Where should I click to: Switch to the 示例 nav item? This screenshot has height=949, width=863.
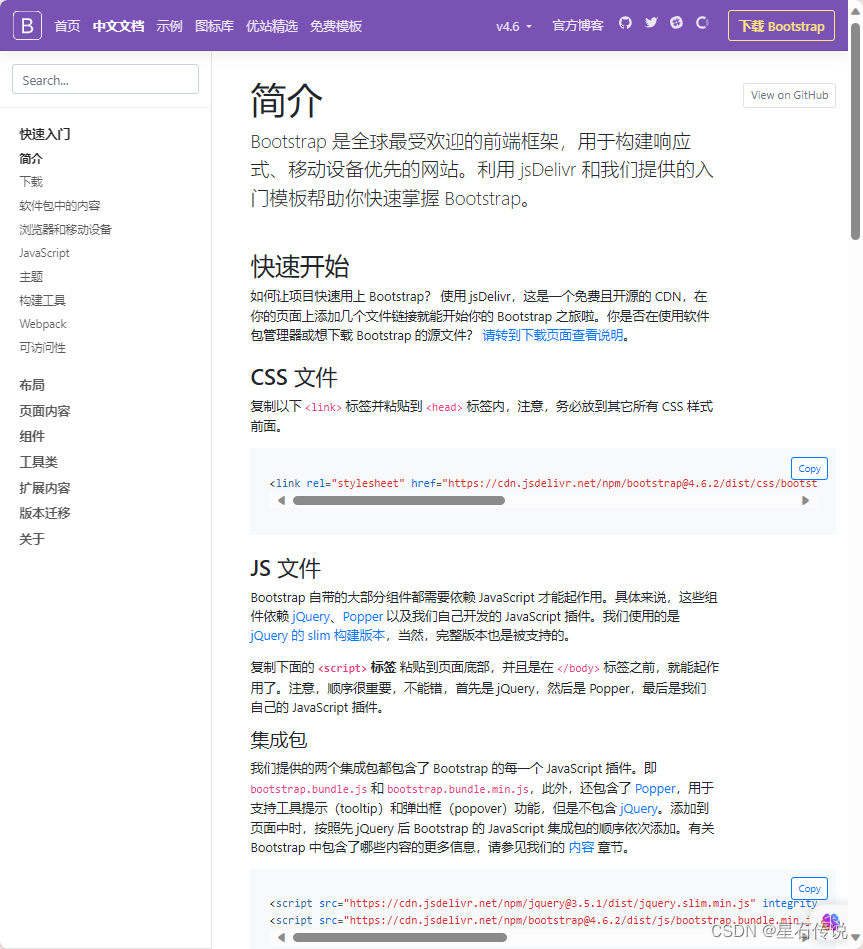tap(169, 25)
